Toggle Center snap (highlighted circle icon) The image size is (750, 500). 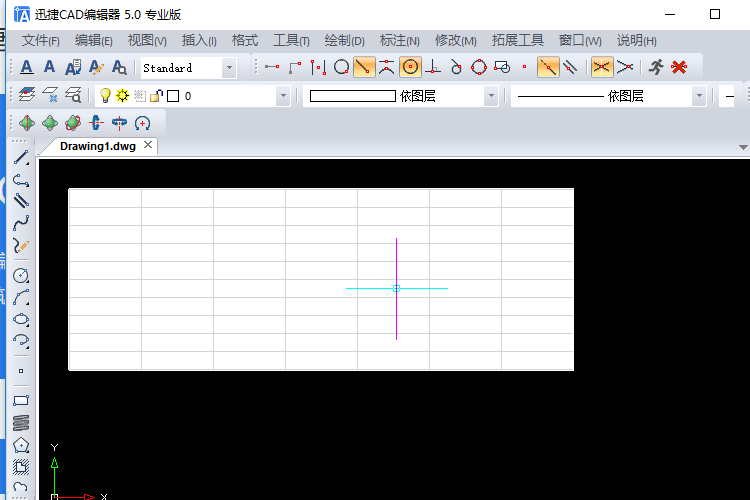[410, 67]
